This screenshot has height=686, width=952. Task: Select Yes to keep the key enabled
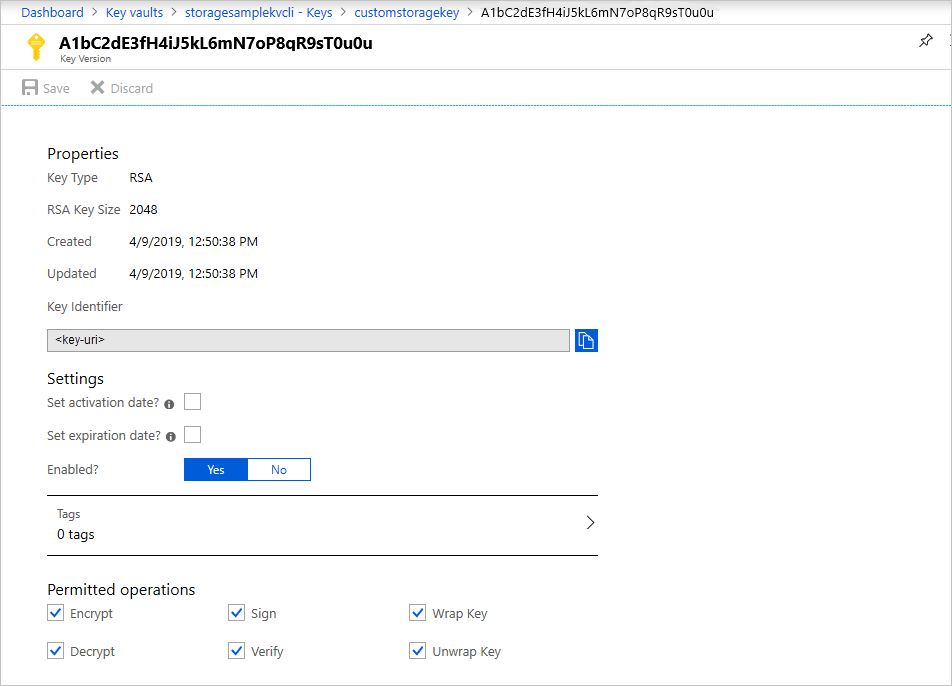pos(215,469)
